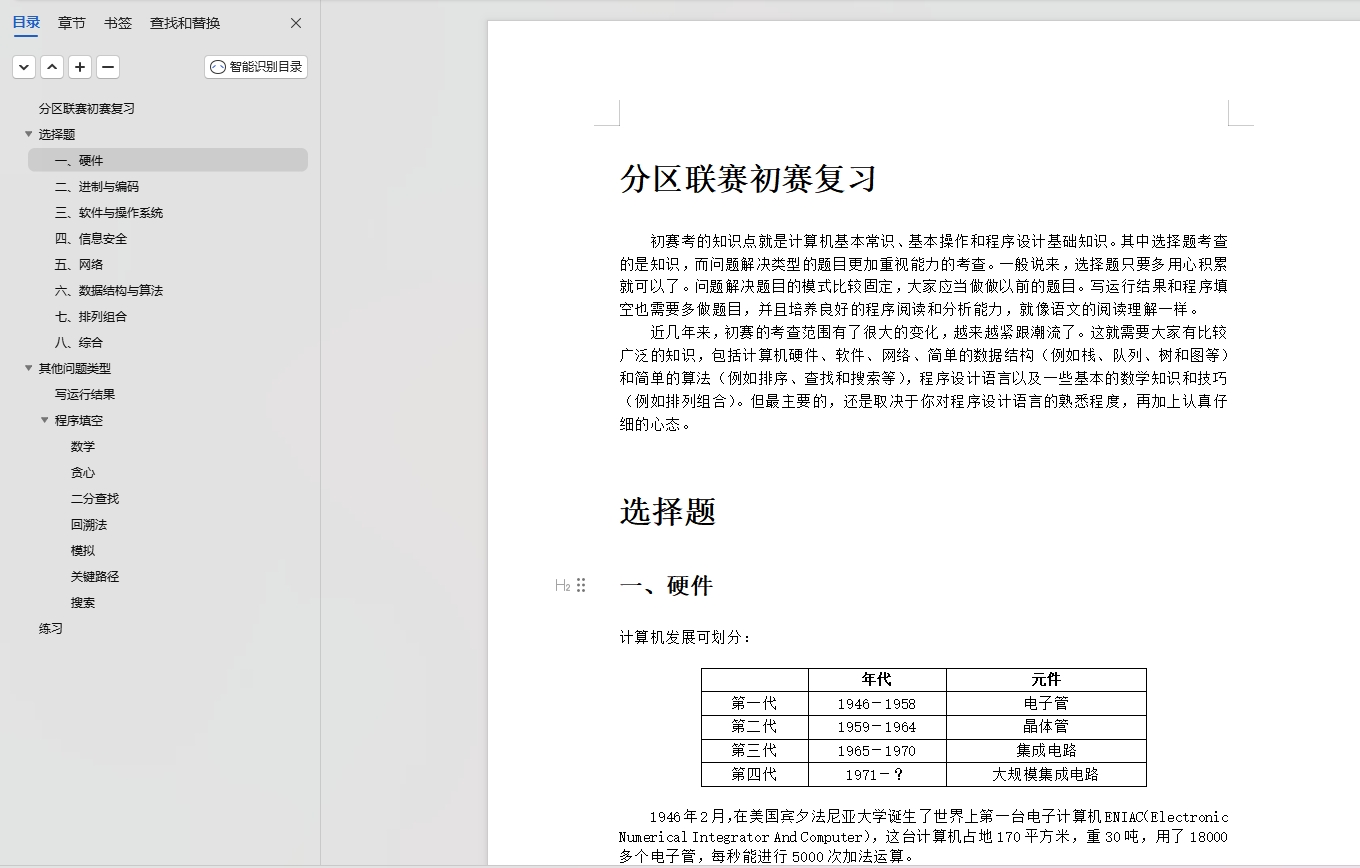This screenshot has width=1360, height=868.
Task: Click the 集成电路 table cell
Action: click(1046, 751)
